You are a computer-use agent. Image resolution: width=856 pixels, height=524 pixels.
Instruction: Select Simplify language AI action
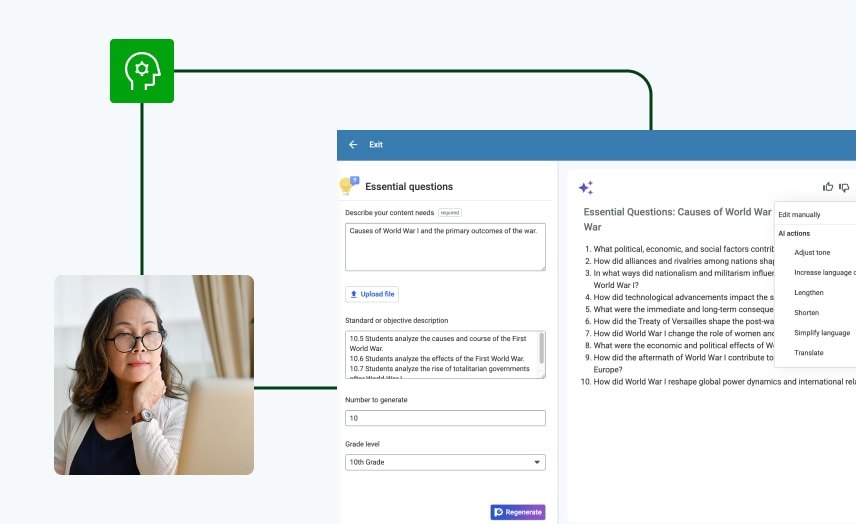[x=822, y=333]
